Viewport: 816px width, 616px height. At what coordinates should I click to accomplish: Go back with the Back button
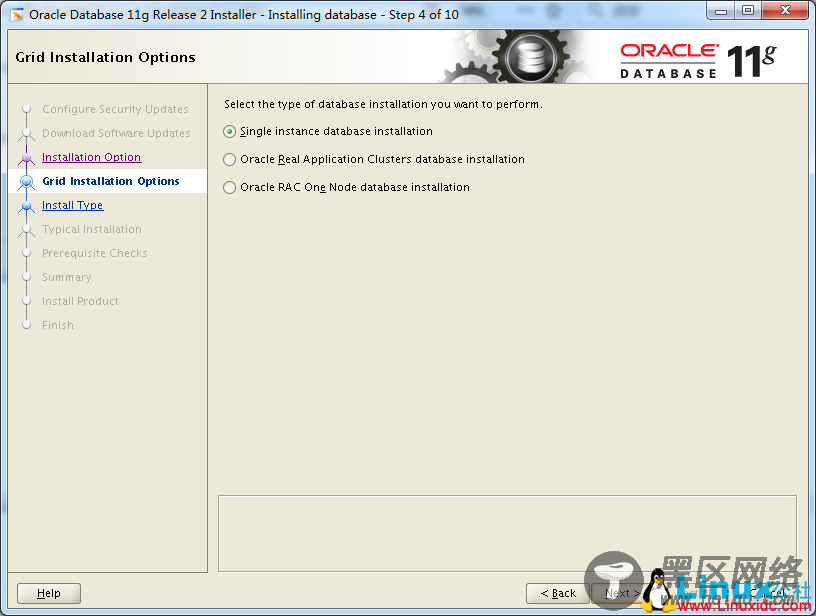pos(558,593)
